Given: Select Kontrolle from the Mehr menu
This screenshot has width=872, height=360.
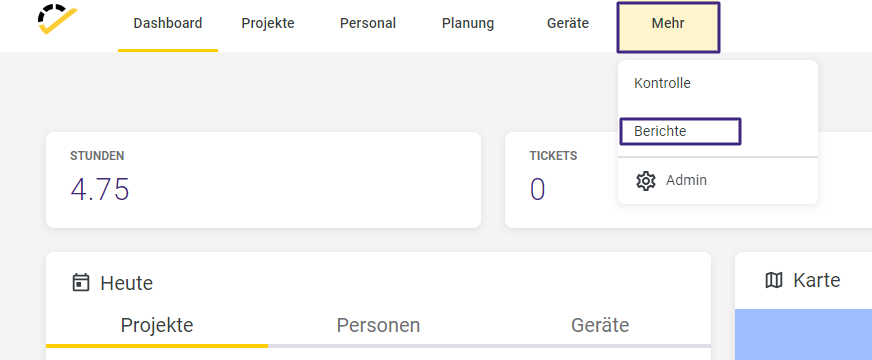Looking at the screenshot, I should 662,83.
